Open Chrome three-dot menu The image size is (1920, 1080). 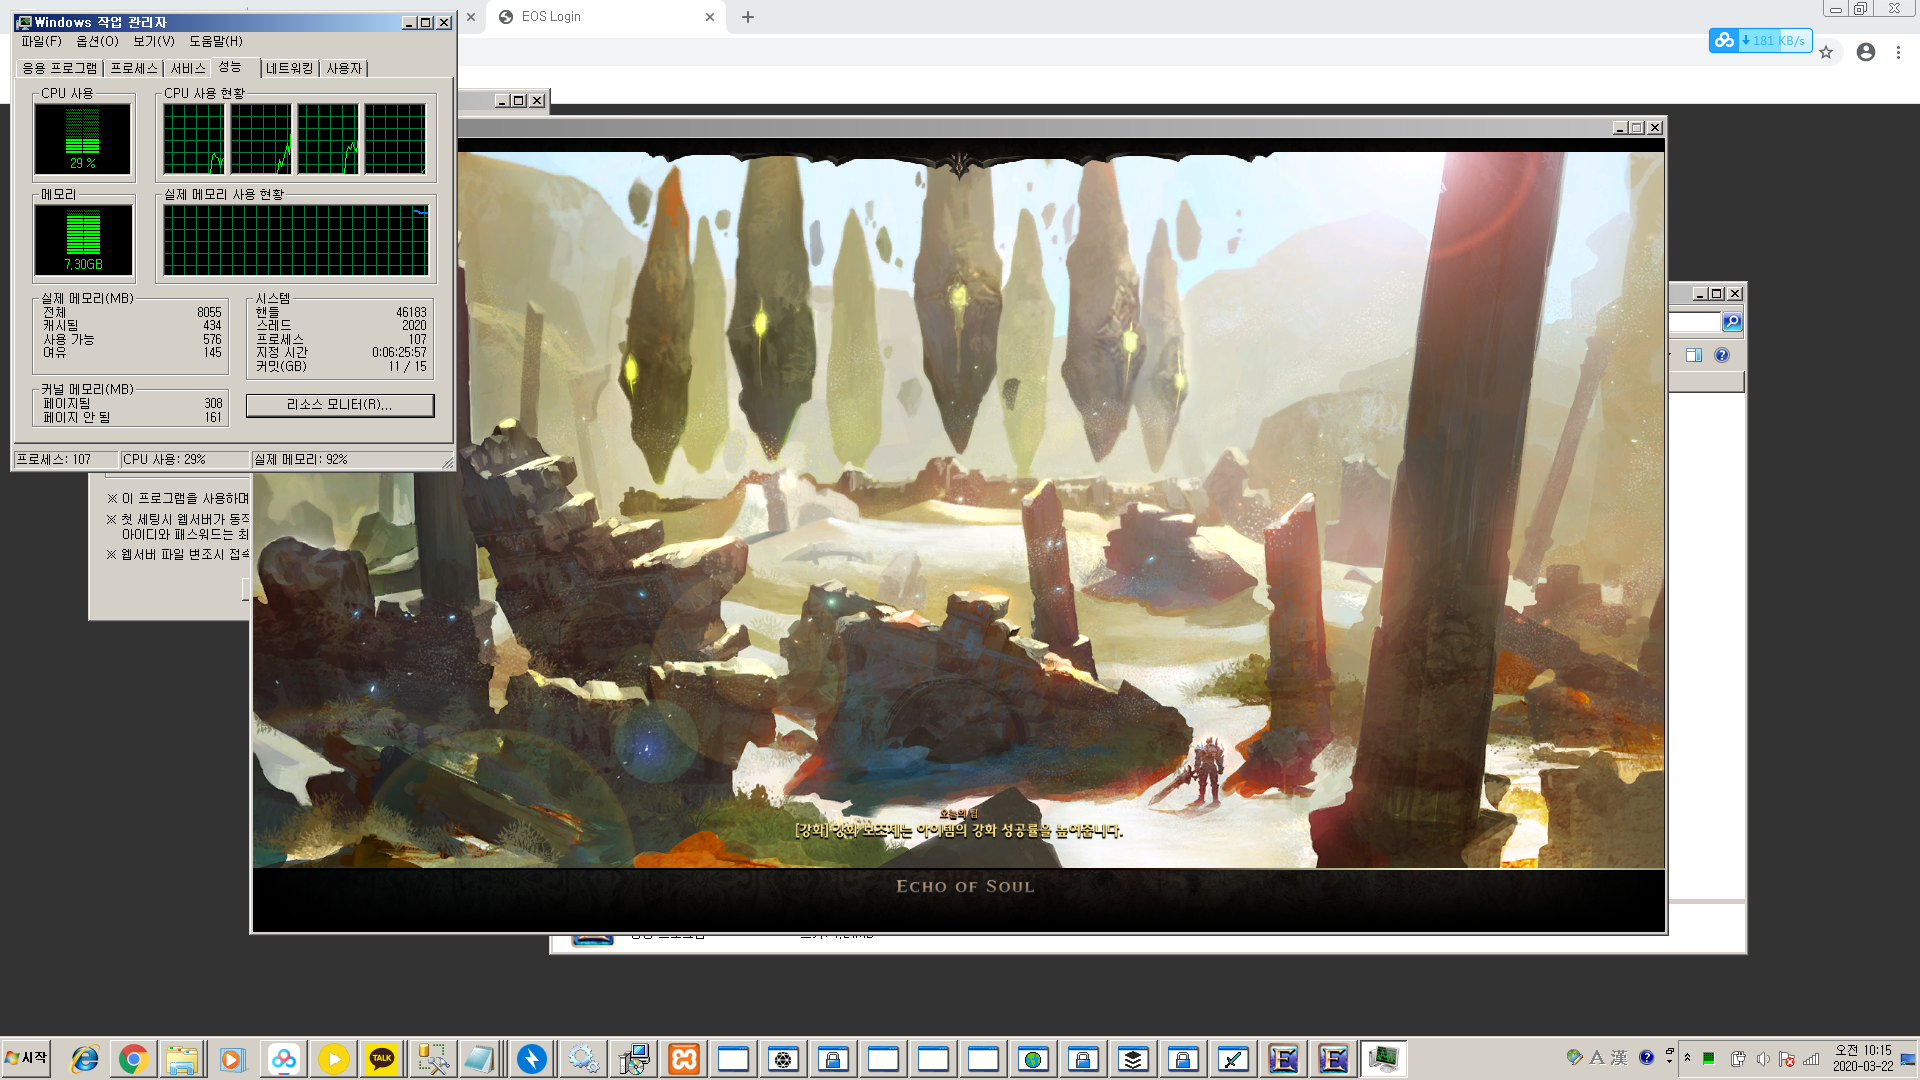[x=1898, y=52]
